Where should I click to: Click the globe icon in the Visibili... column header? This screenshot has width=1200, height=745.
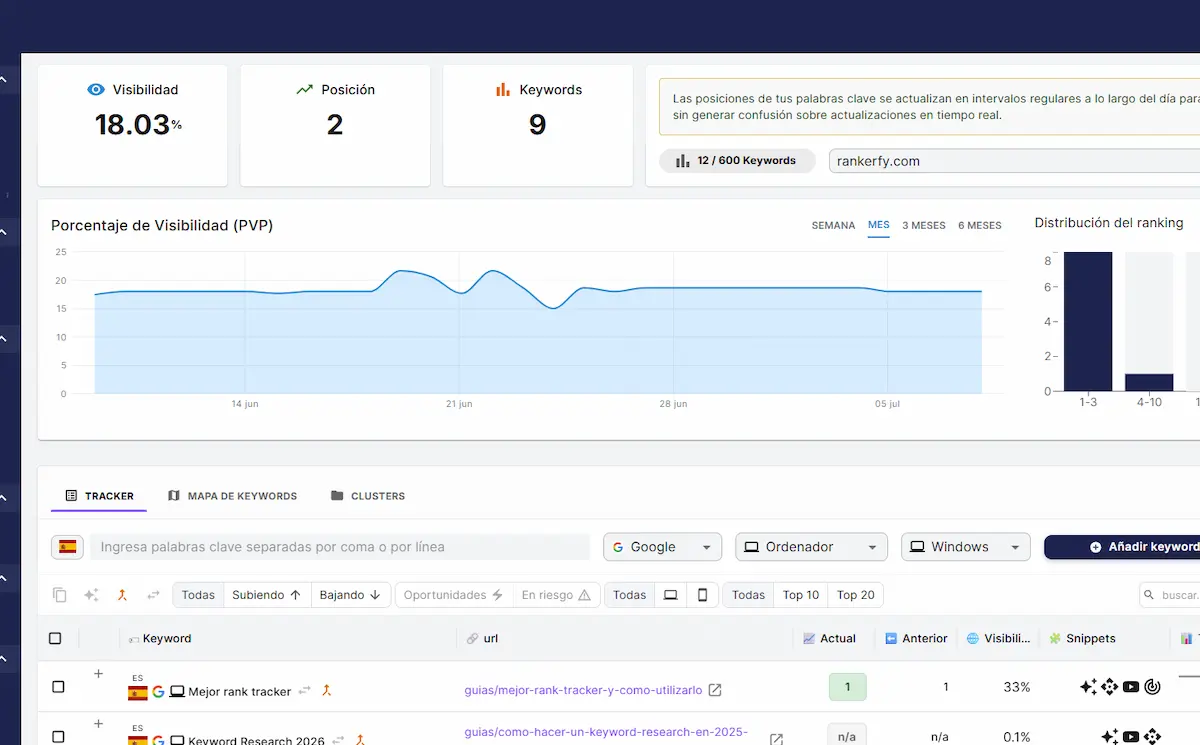click(x=973, y=638)
